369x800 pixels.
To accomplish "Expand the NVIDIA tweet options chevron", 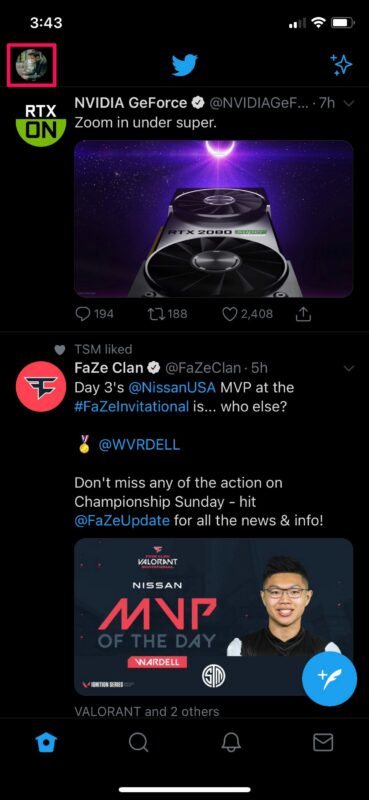I will (349, 104).
